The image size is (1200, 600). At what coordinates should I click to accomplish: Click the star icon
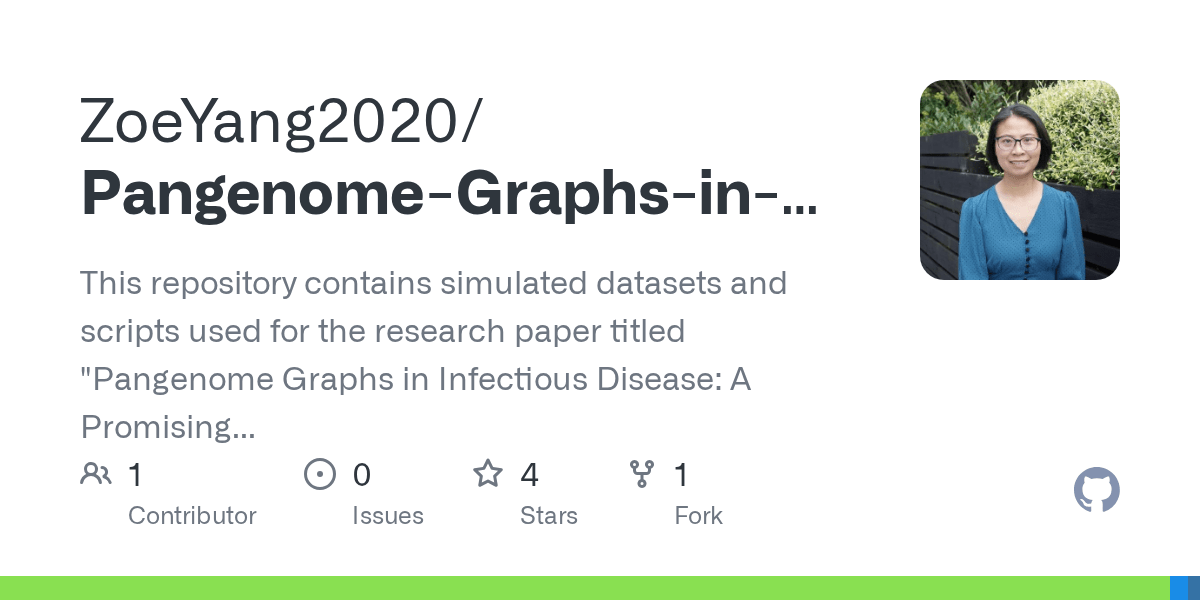[x=488, y=473]
